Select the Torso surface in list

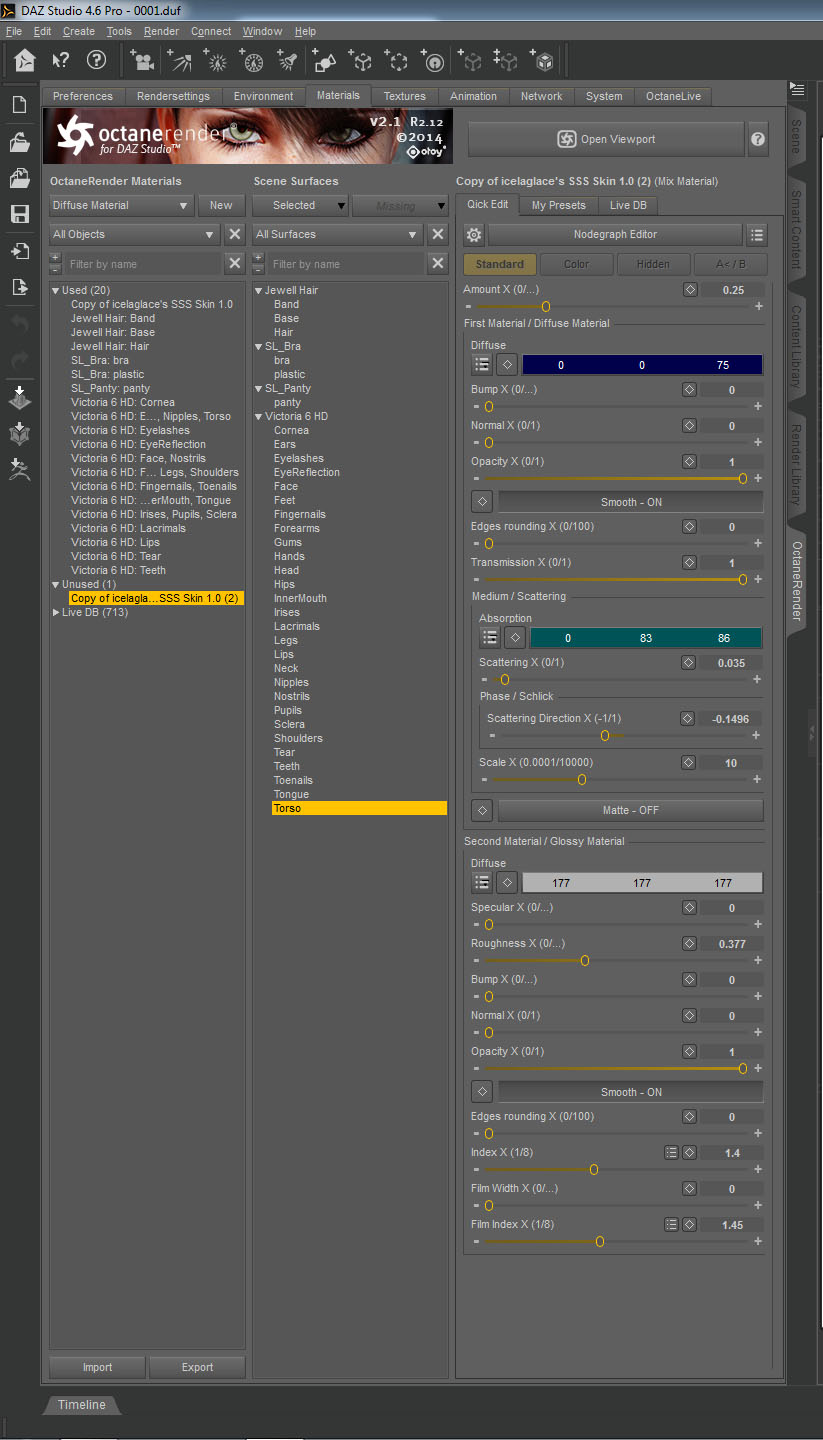359,808
